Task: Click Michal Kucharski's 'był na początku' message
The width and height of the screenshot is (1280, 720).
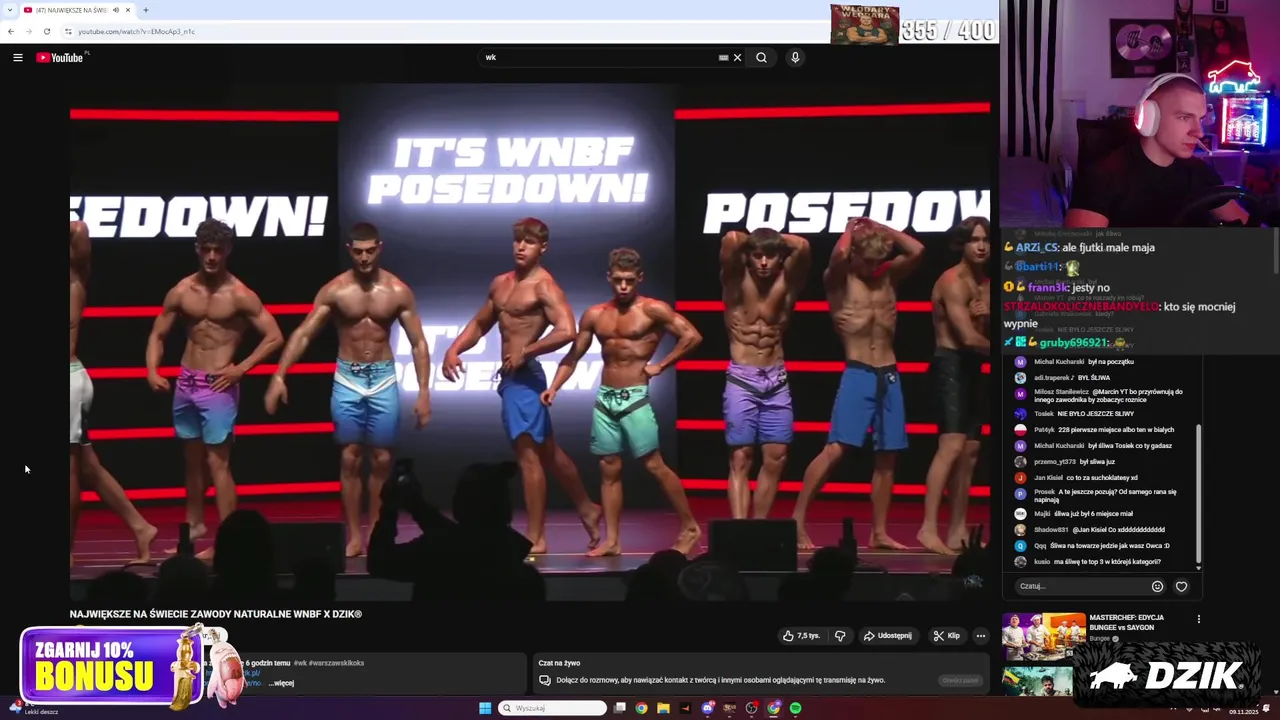Action: click(x=1083, y=362)
